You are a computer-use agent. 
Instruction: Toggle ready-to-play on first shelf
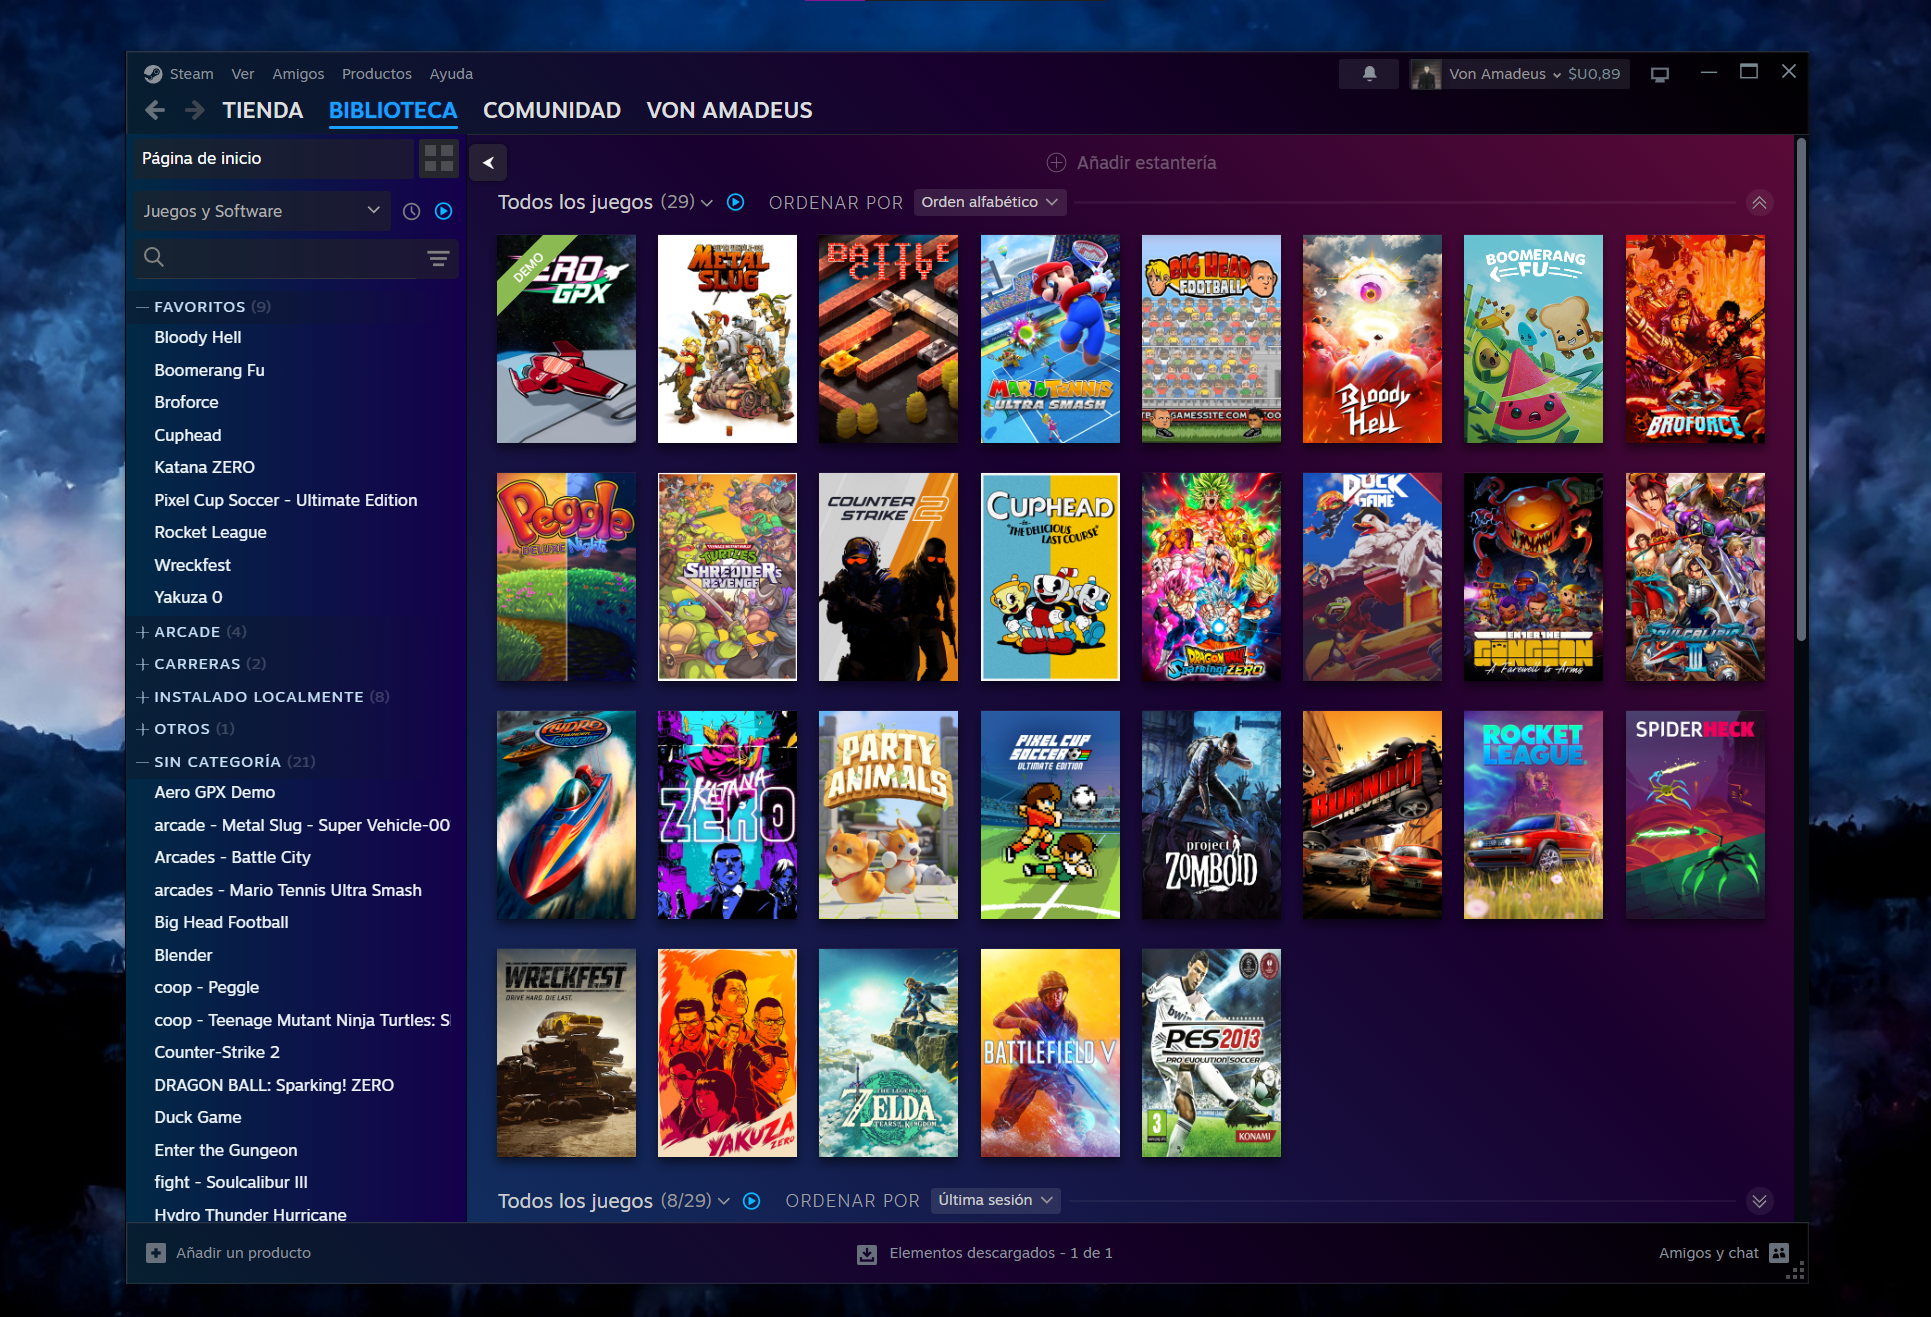click(735, 202)
